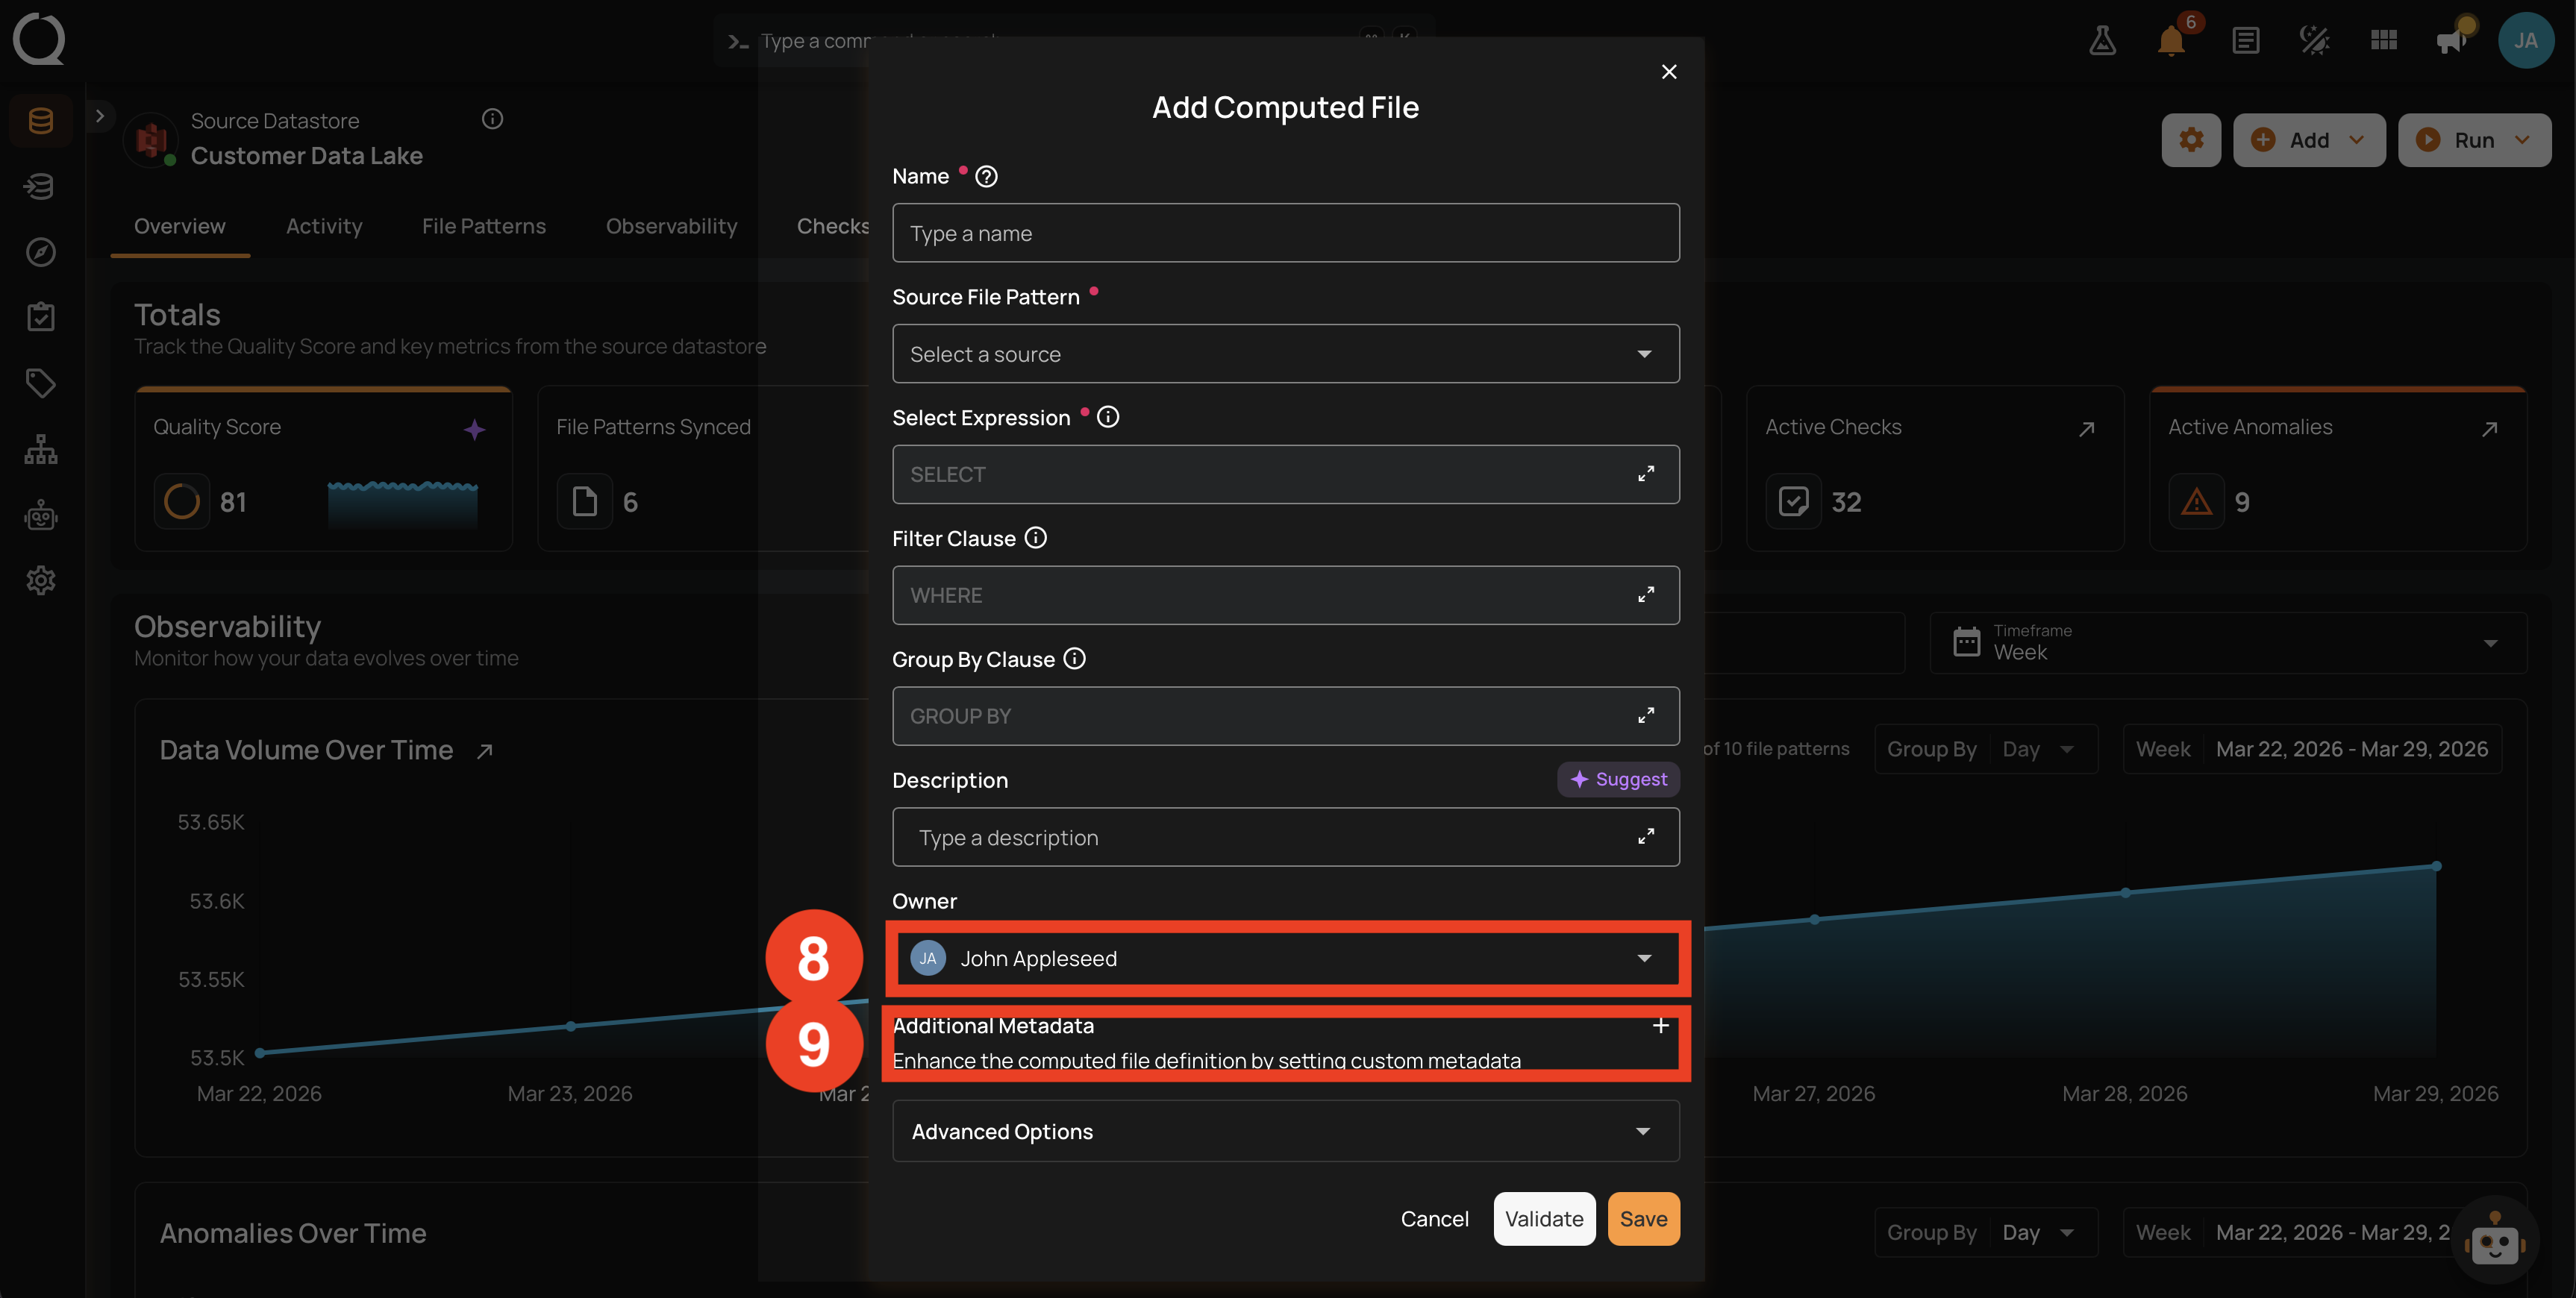Viewport: 2576px width, 1298px height.
Task: Open the Group By Clause info icon
Action: 1074,659
